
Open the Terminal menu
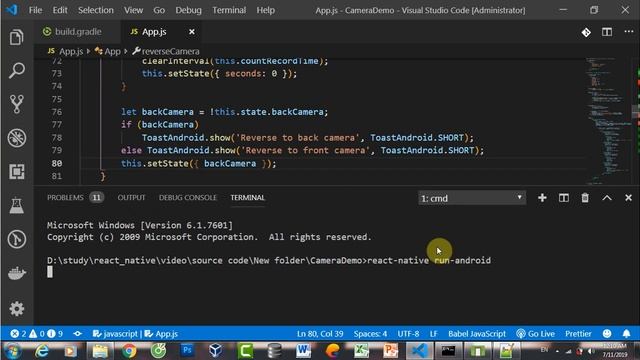[x=229, y=10]
